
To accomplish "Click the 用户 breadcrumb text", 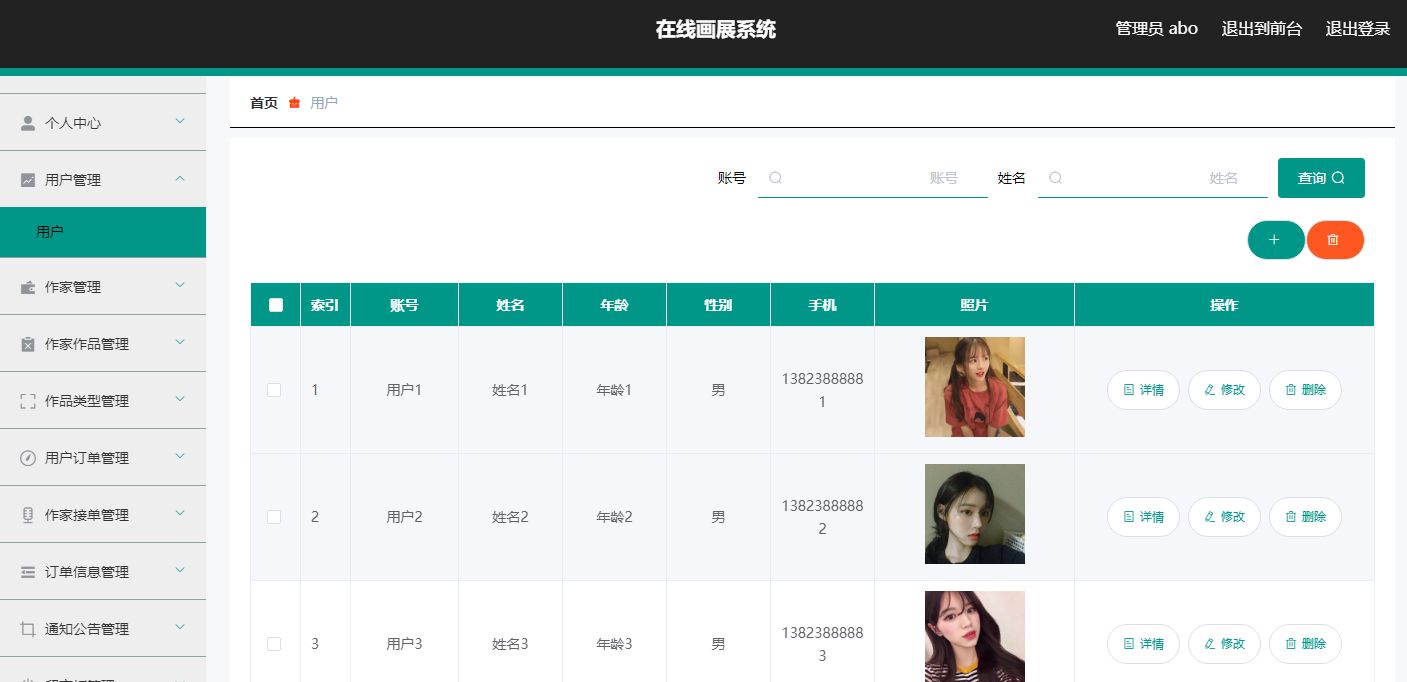I will 324,103.
